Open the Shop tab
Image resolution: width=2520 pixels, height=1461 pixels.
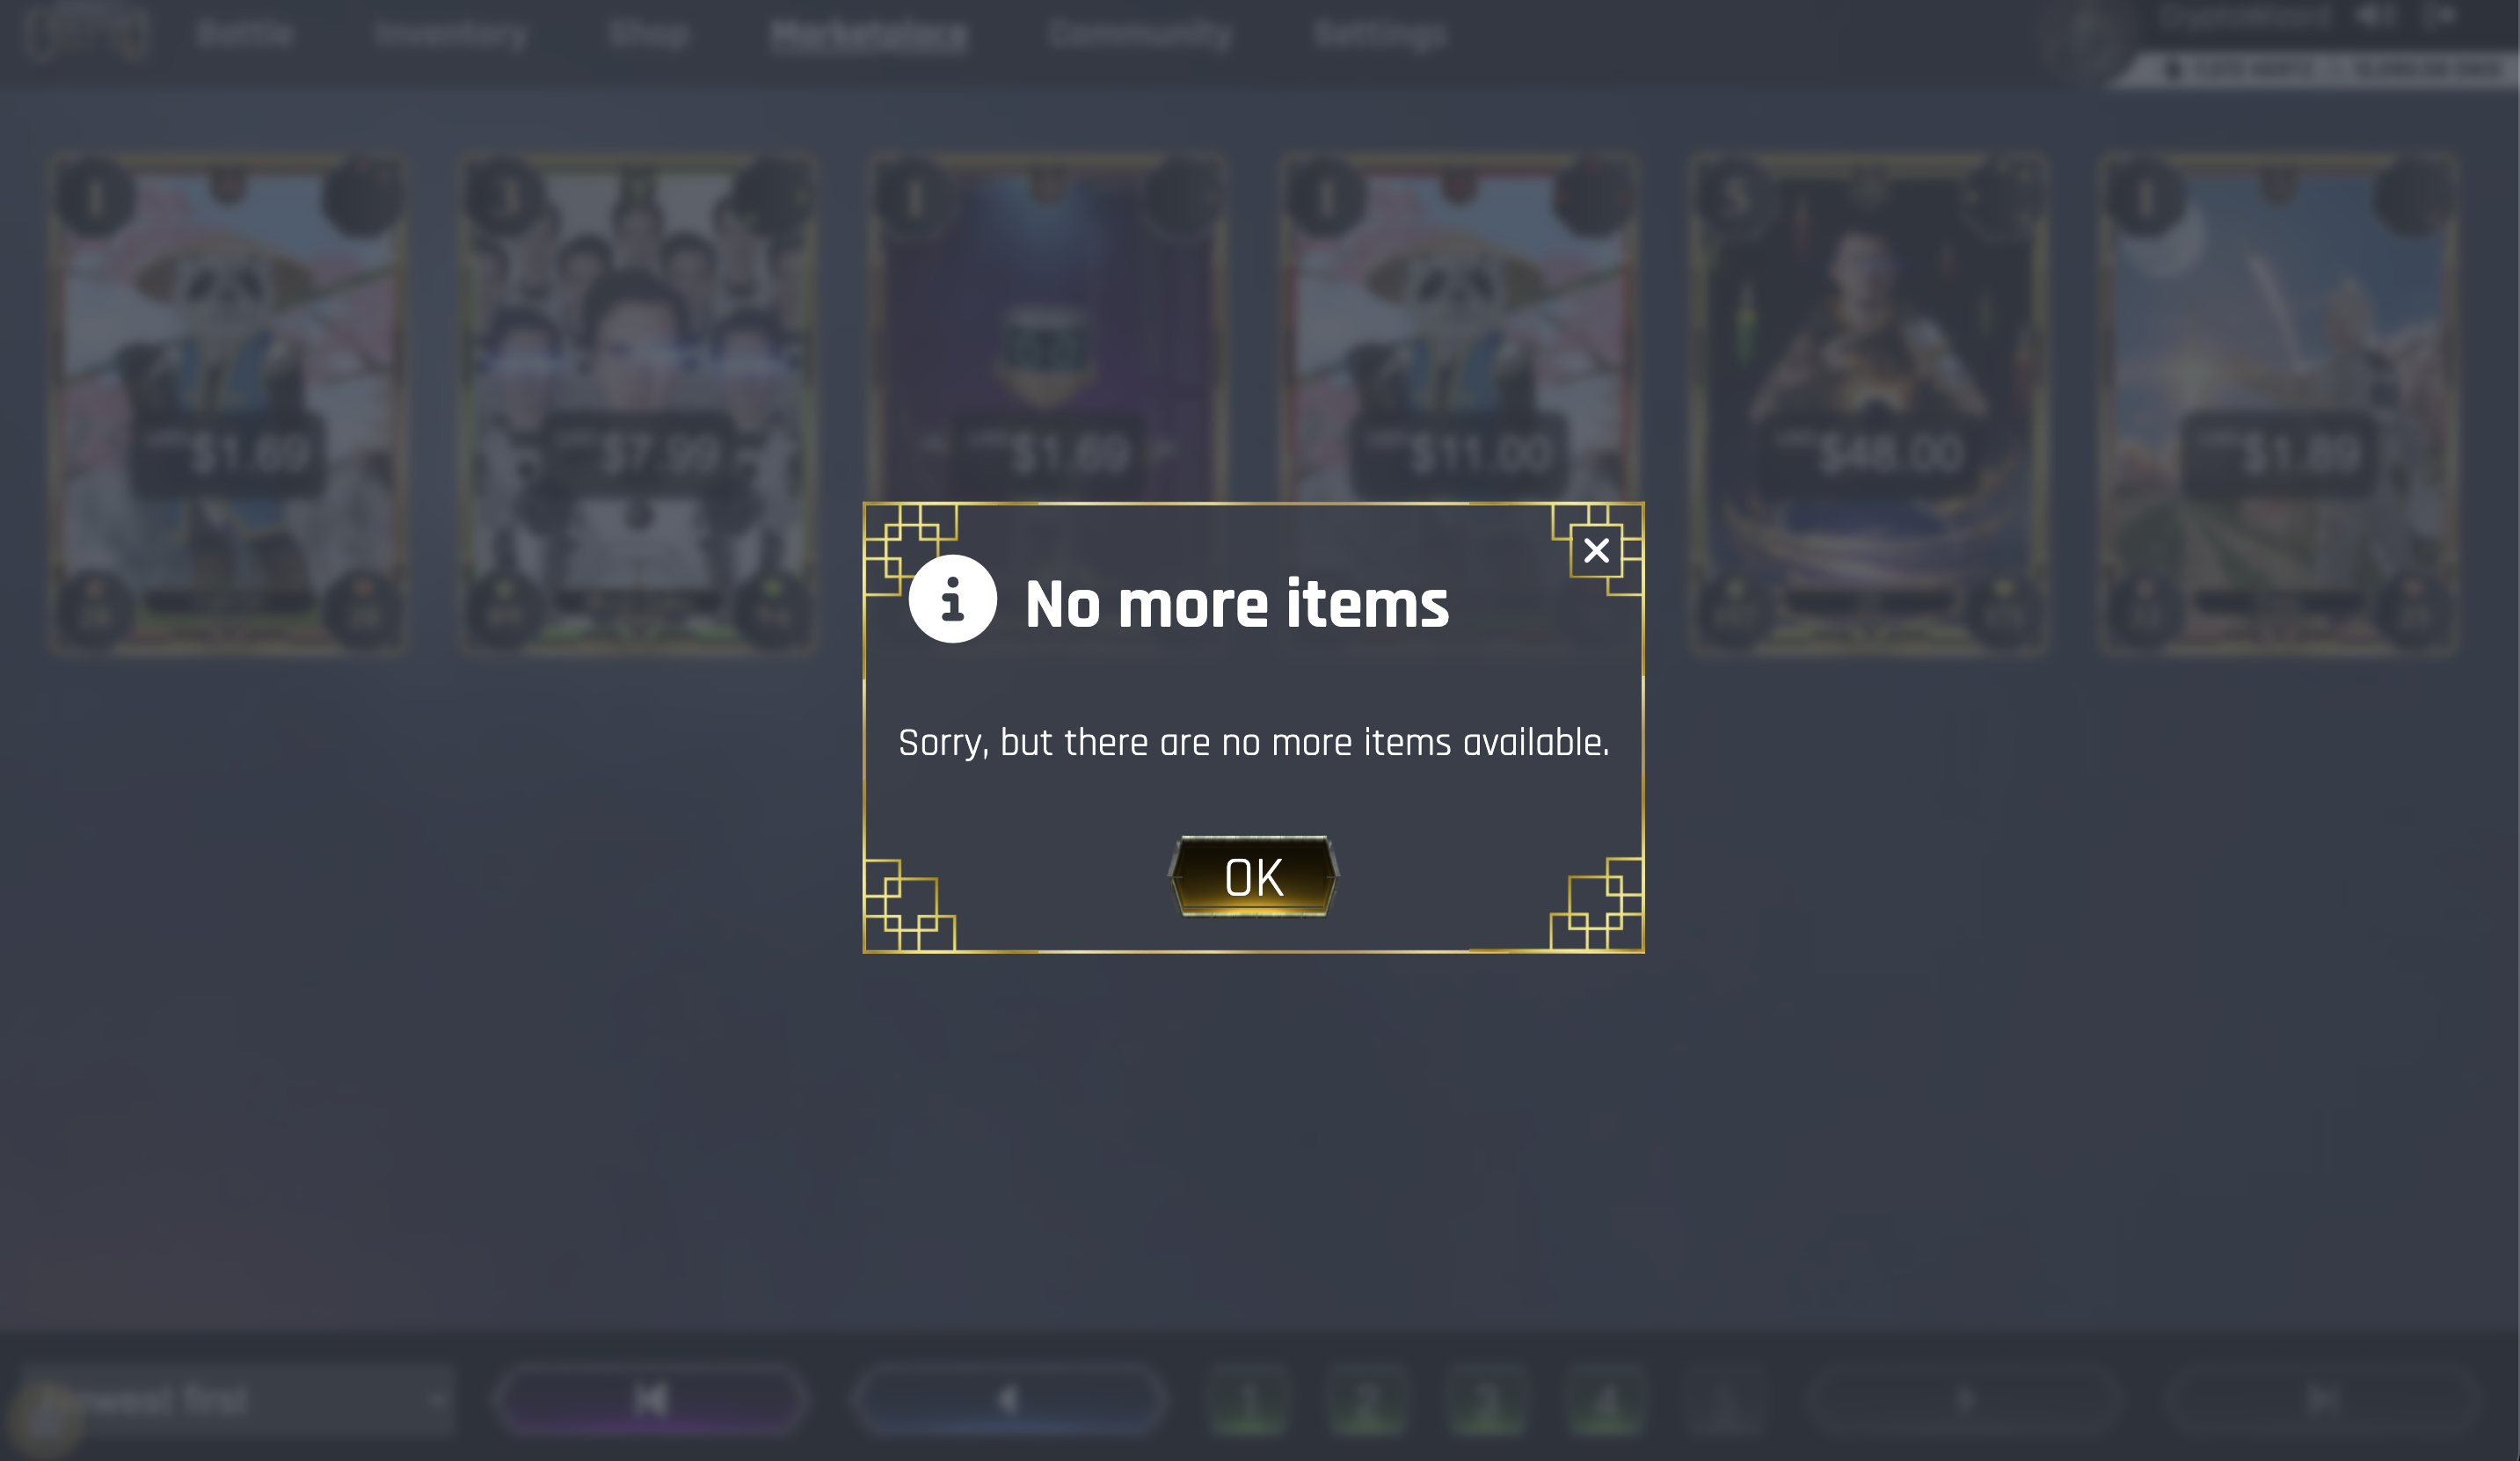tap(648, 34)
